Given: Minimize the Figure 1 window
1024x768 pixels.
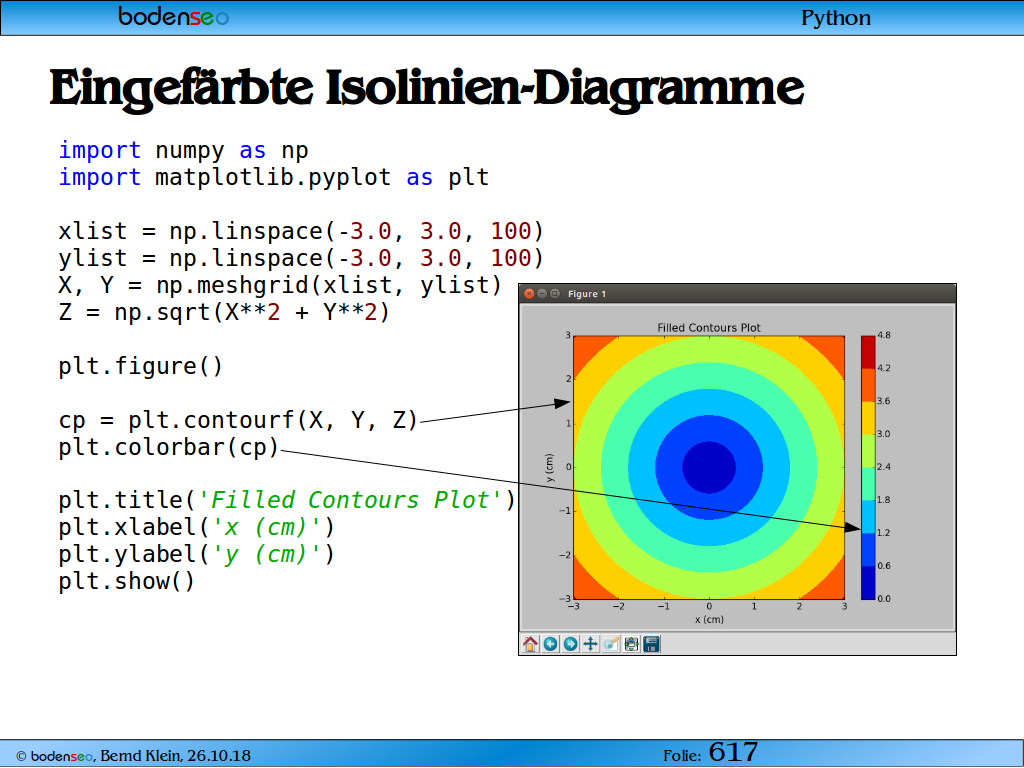Looking at the screenshot, I should pos(542,294).
